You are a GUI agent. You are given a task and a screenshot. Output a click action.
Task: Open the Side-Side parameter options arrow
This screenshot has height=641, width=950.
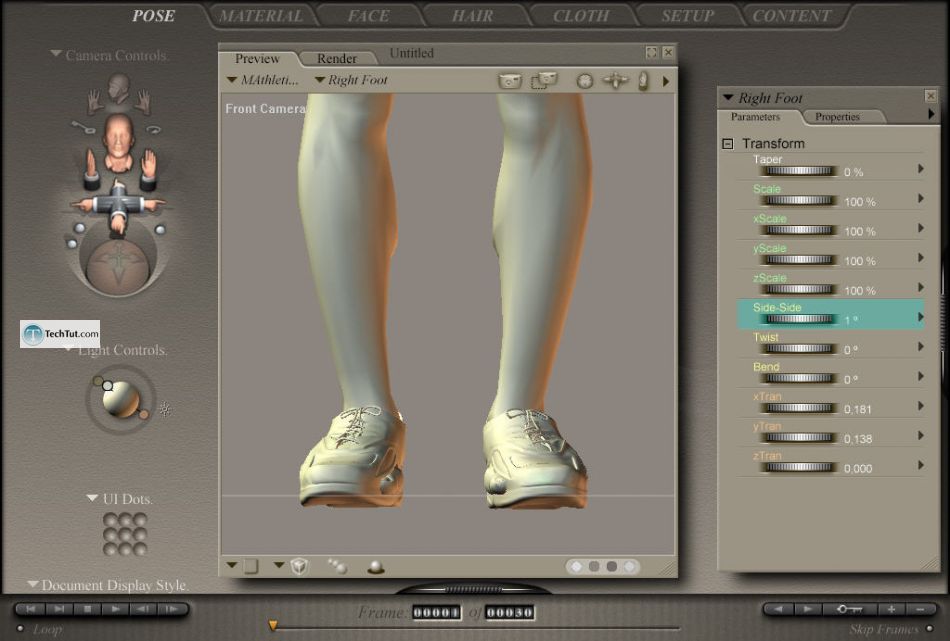(921, 317)
